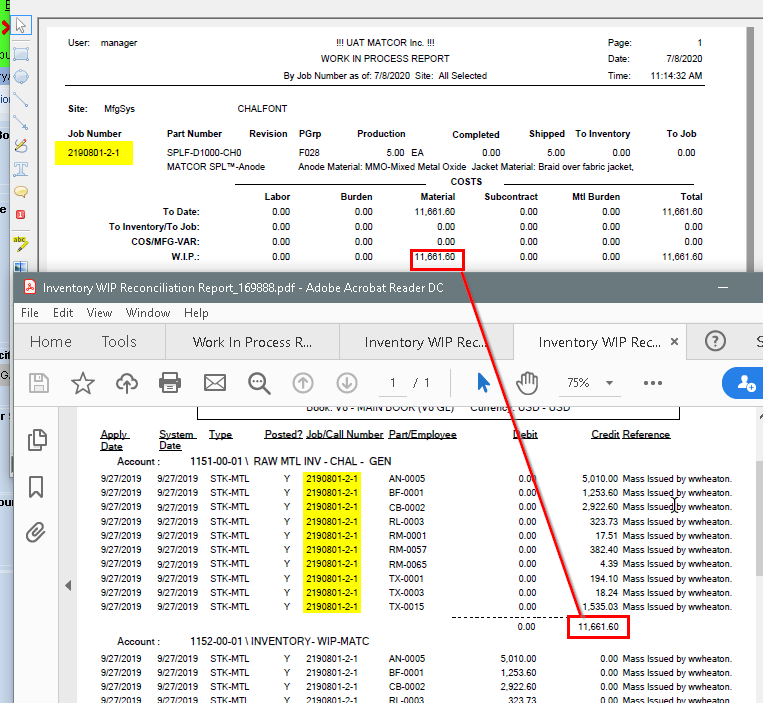Activate the selection arrow tool in Acrobat
Viewport: 763px width, 703px height.
(x=483, y=383)
